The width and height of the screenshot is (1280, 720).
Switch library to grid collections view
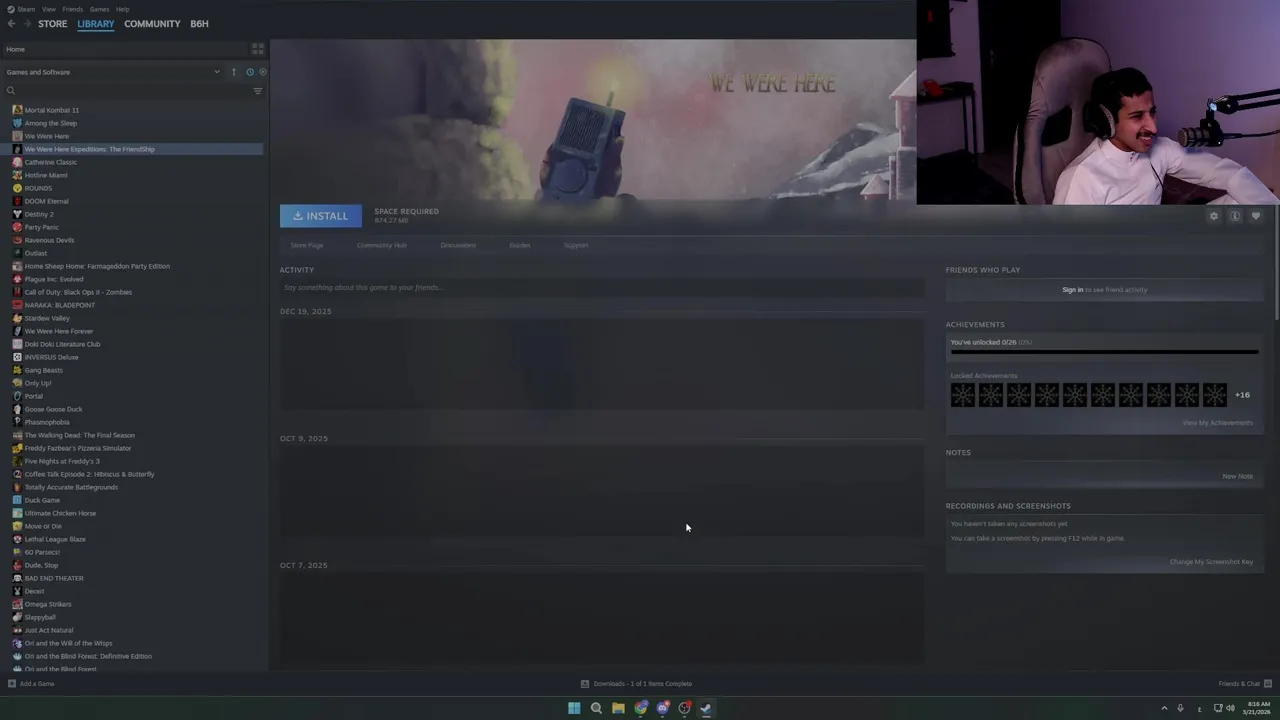point(257,49)
